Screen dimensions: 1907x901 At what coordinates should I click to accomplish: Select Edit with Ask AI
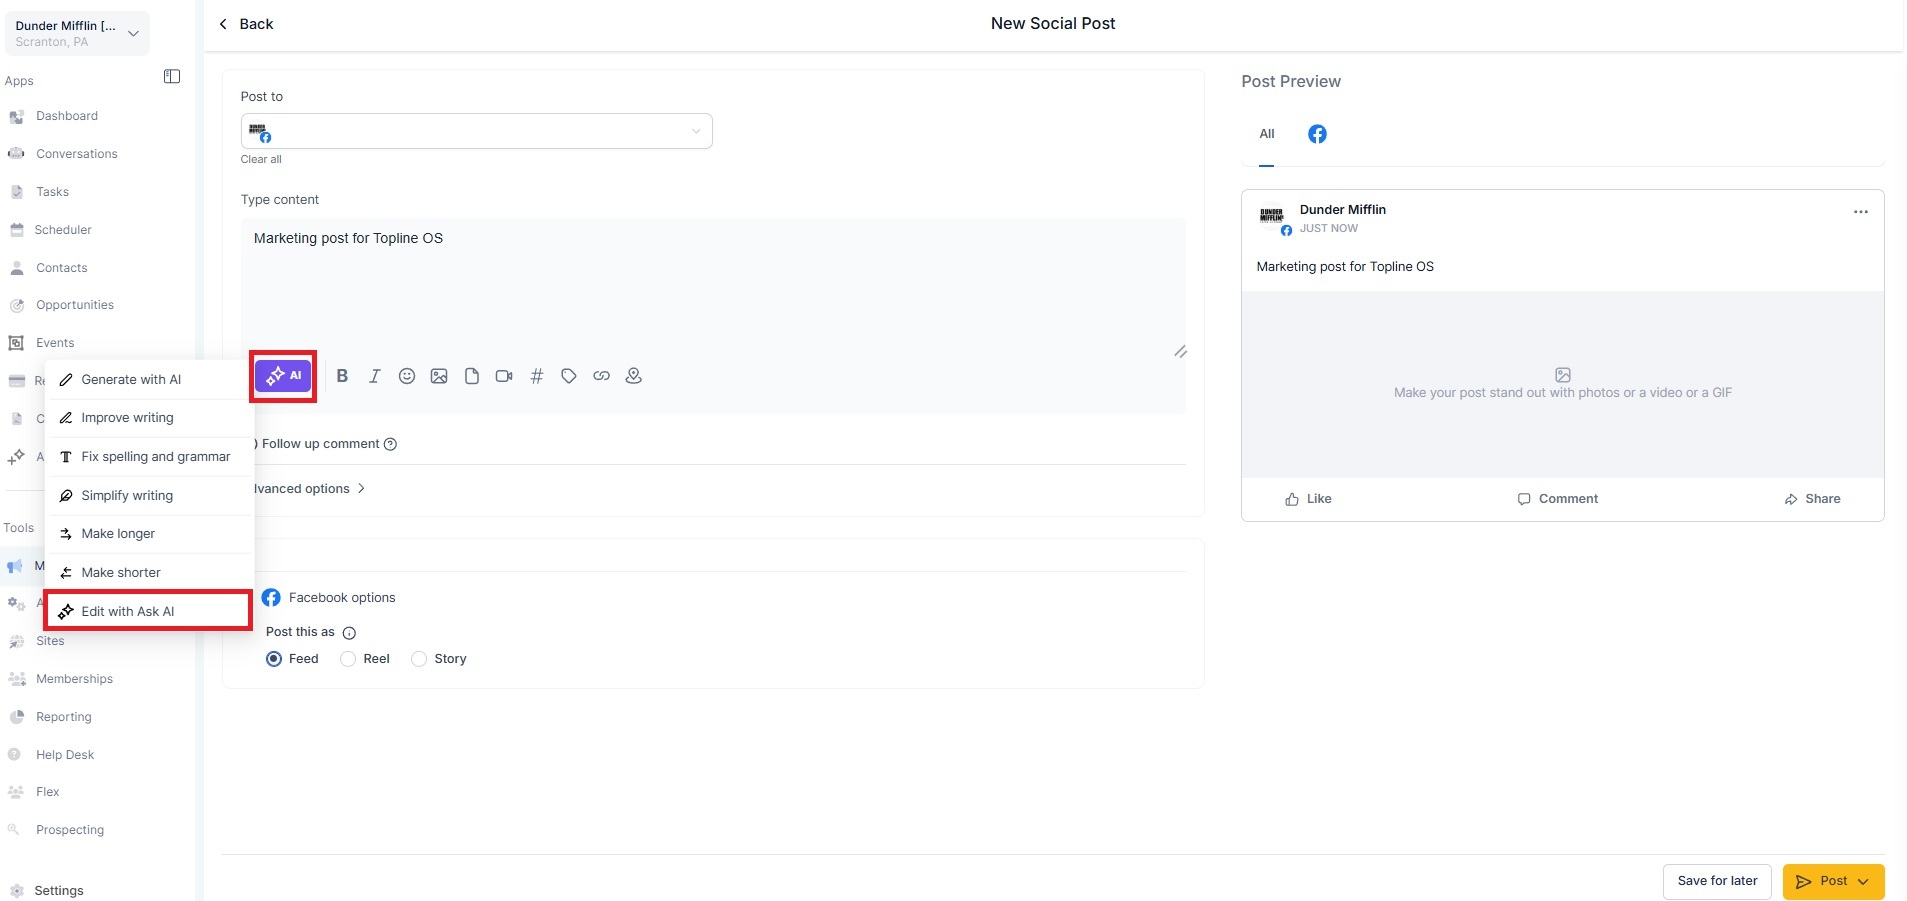[149, 611]
